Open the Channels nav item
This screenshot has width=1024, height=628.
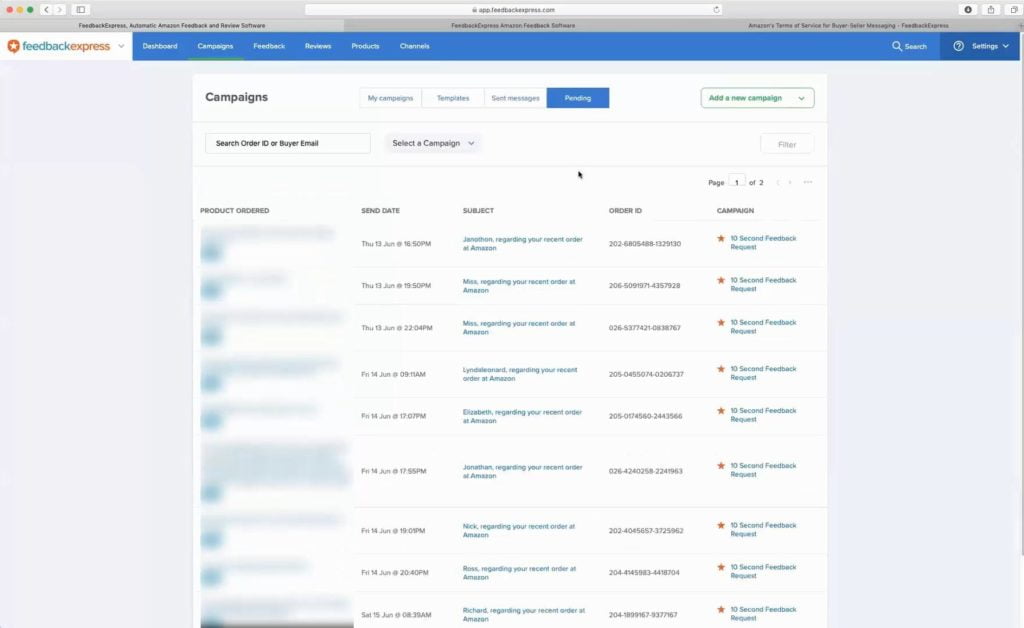coord(415,46)
